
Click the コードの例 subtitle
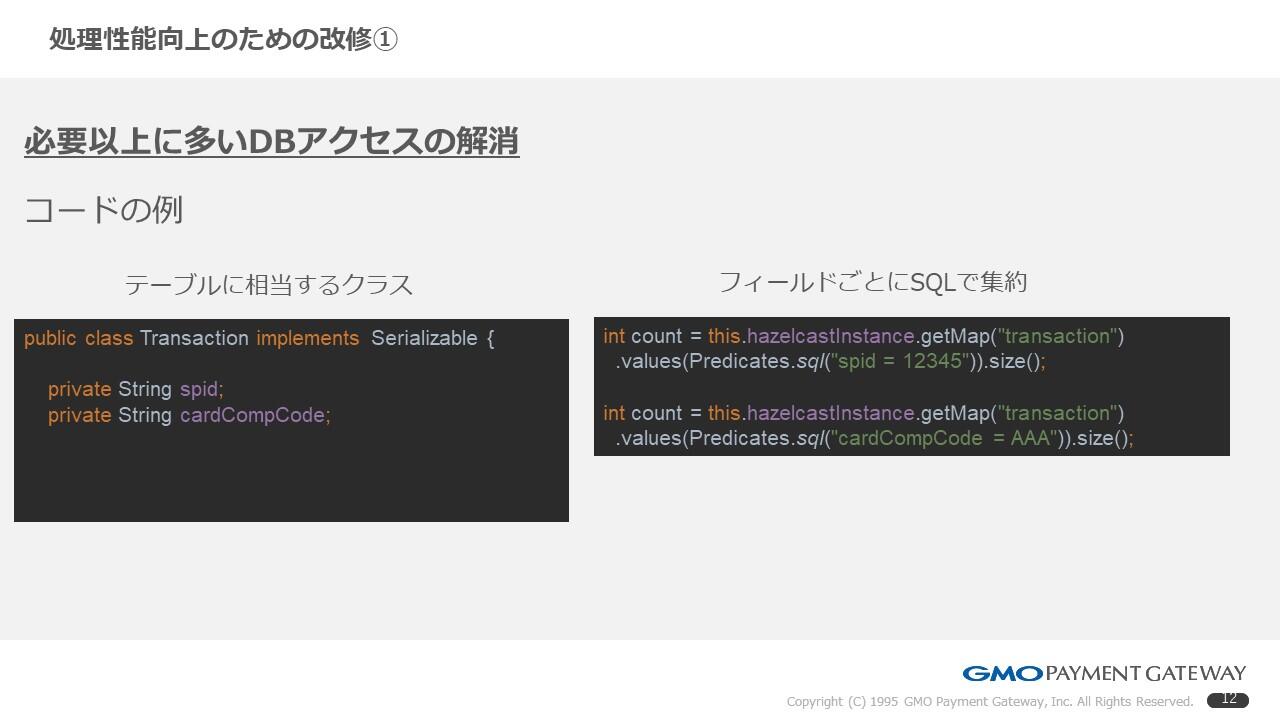[x=103, y=210]
